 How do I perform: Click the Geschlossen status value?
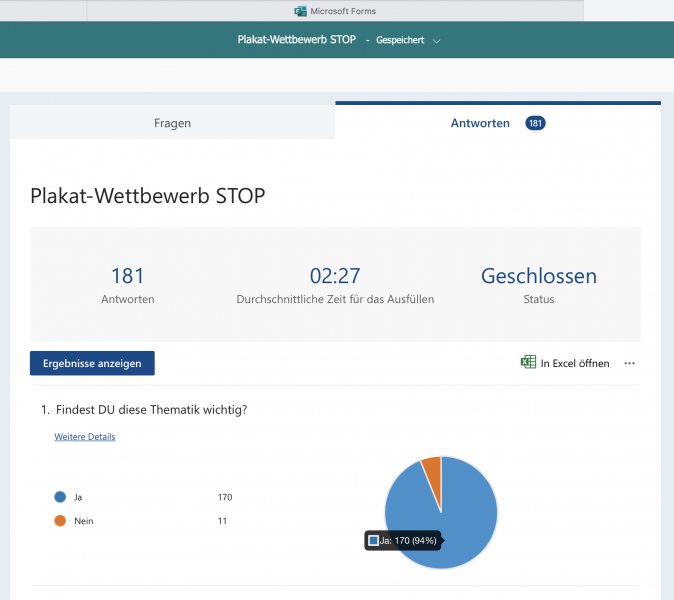click(x=539, y=276)
